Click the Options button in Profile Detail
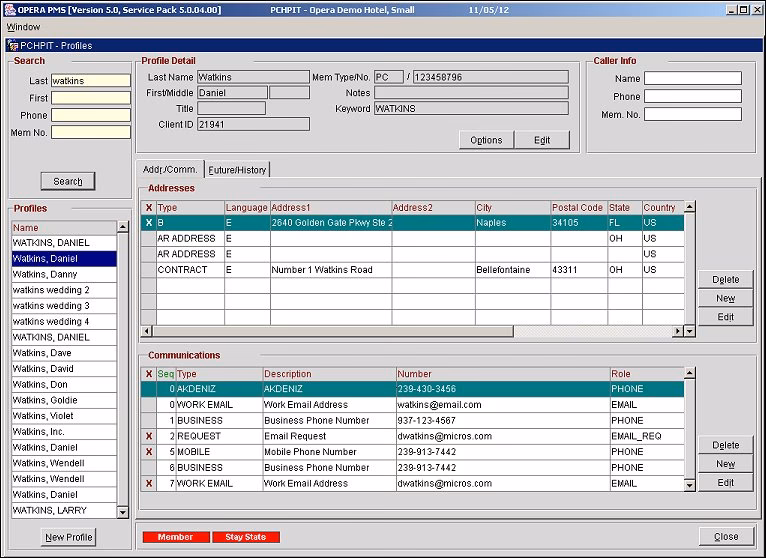 click(486, 140)
